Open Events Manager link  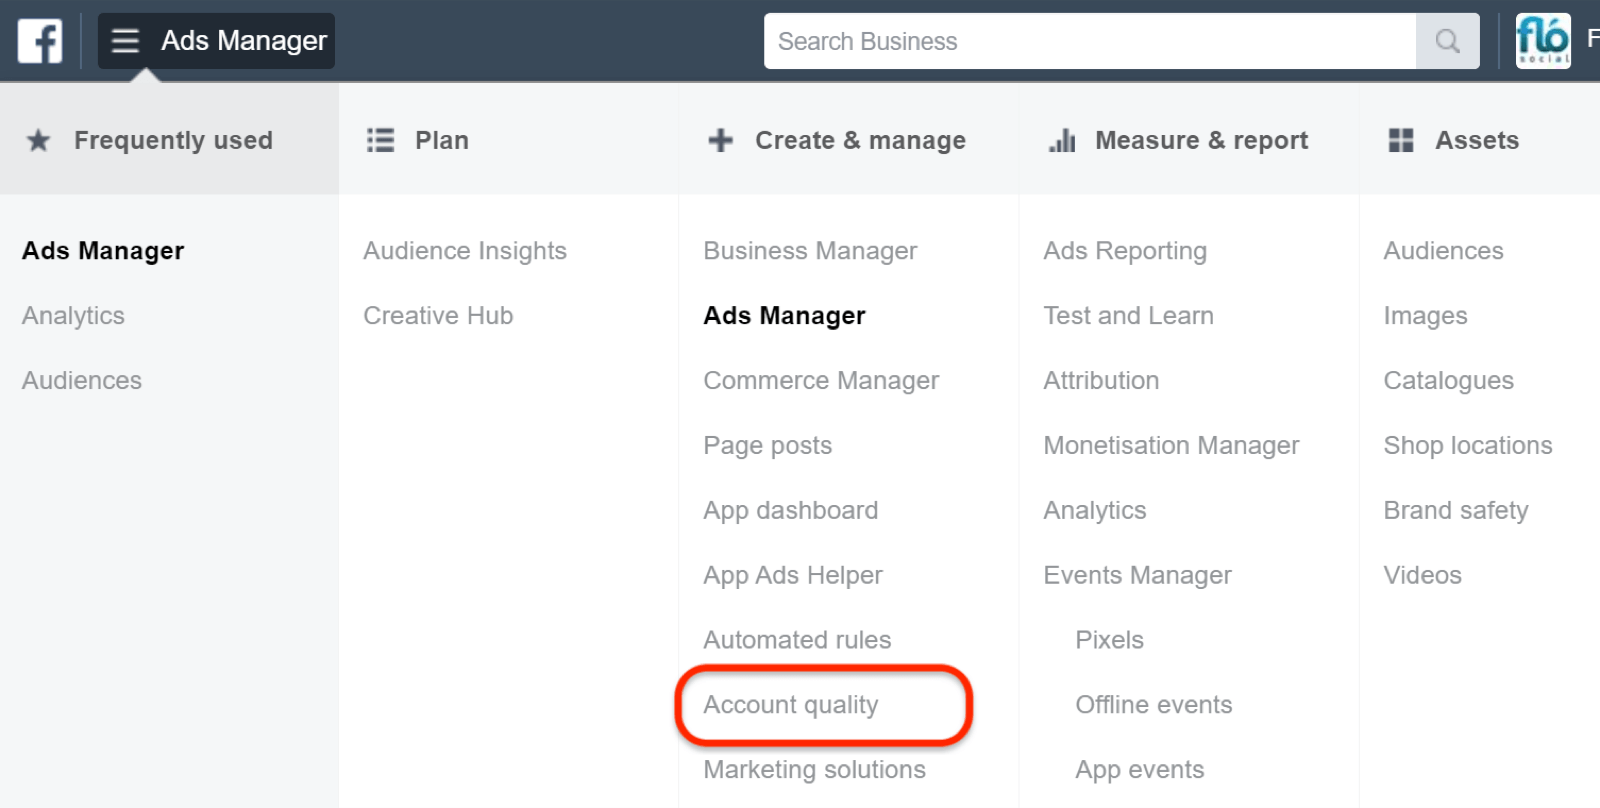tap(1137, 575)
